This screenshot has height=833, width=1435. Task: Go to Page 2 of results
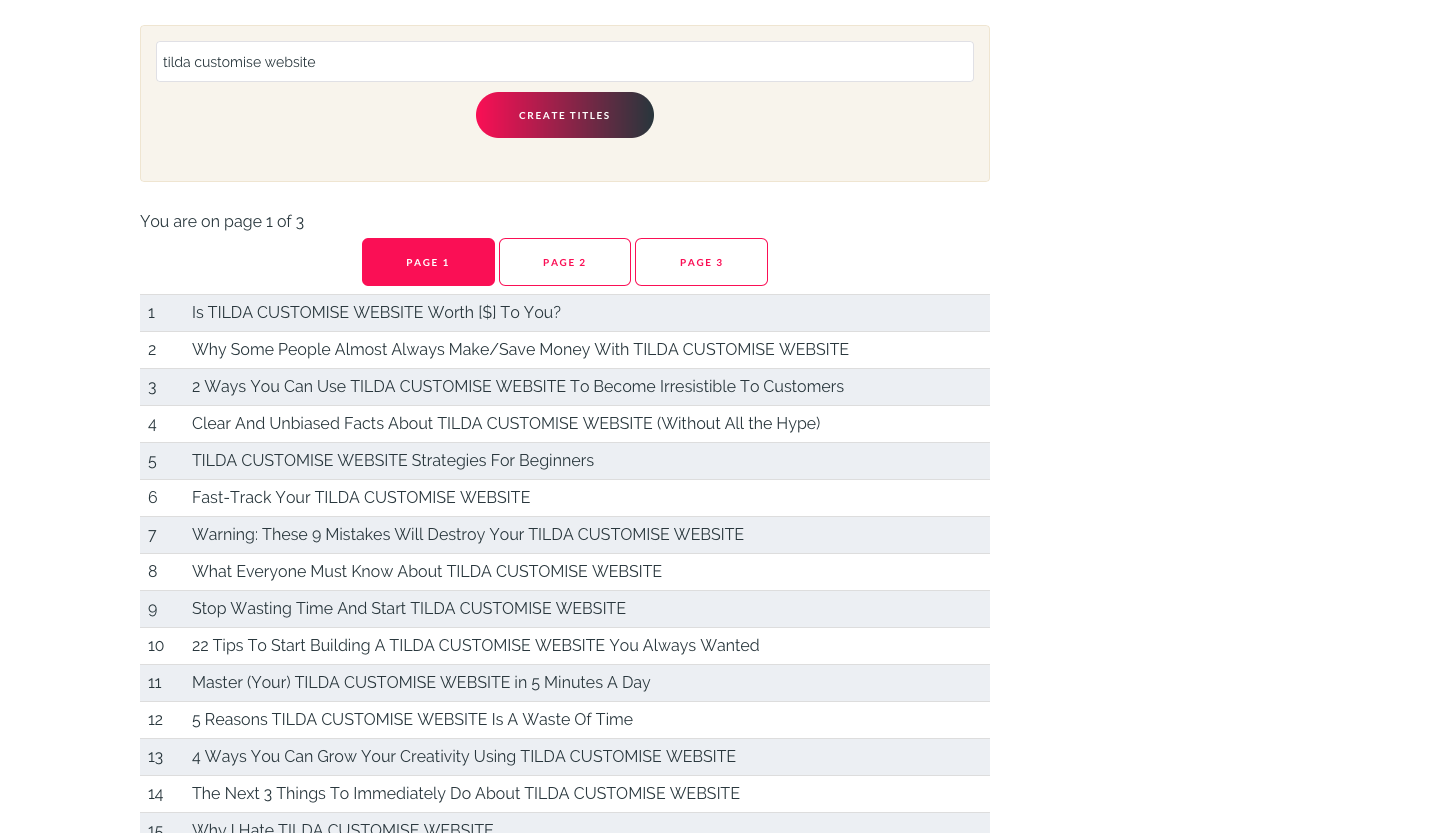565,262
